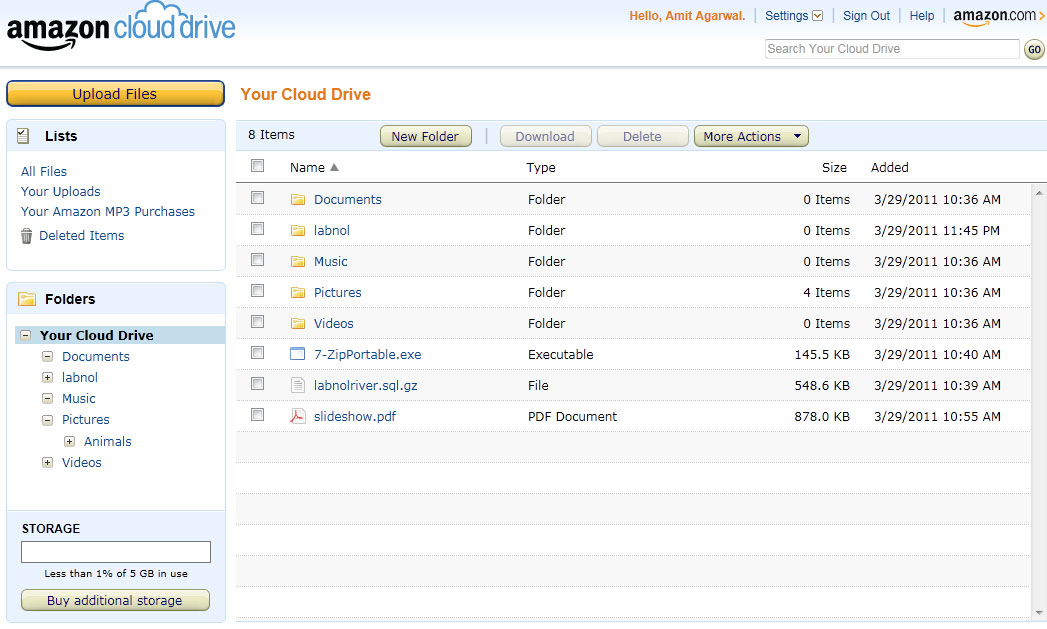Click the trash can icon by Deleted Items

[26, 236]
